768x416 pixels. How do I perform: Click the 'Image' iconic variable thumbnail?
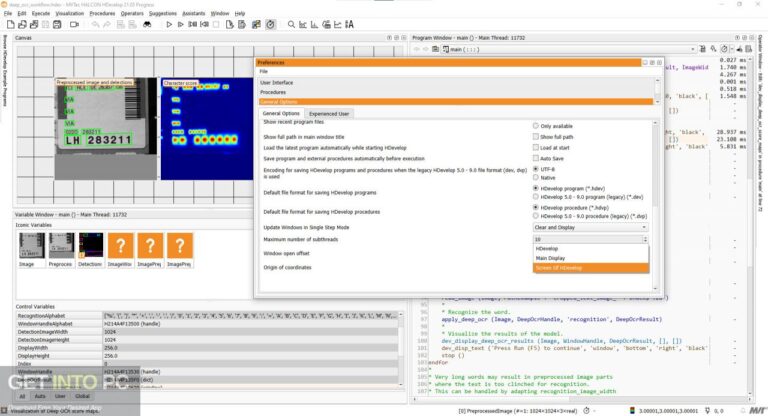click(x=31, y=249)
